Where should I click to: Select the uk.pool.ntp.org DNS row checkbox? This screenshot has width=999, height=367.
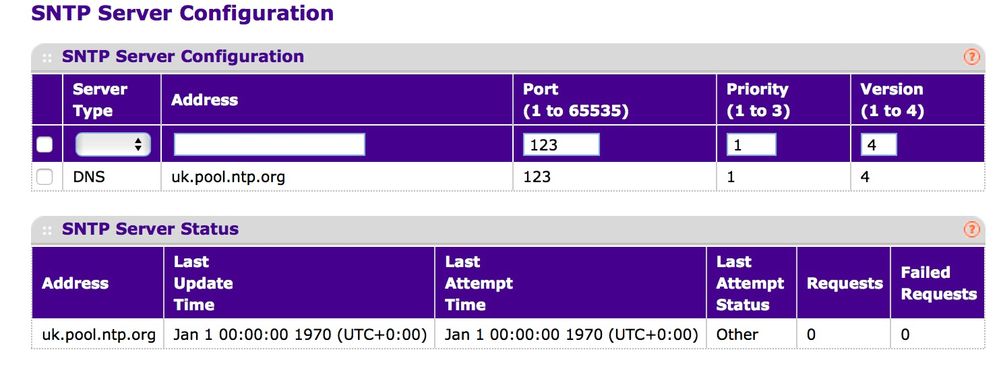pyautogui.click(x=44, y=177)
